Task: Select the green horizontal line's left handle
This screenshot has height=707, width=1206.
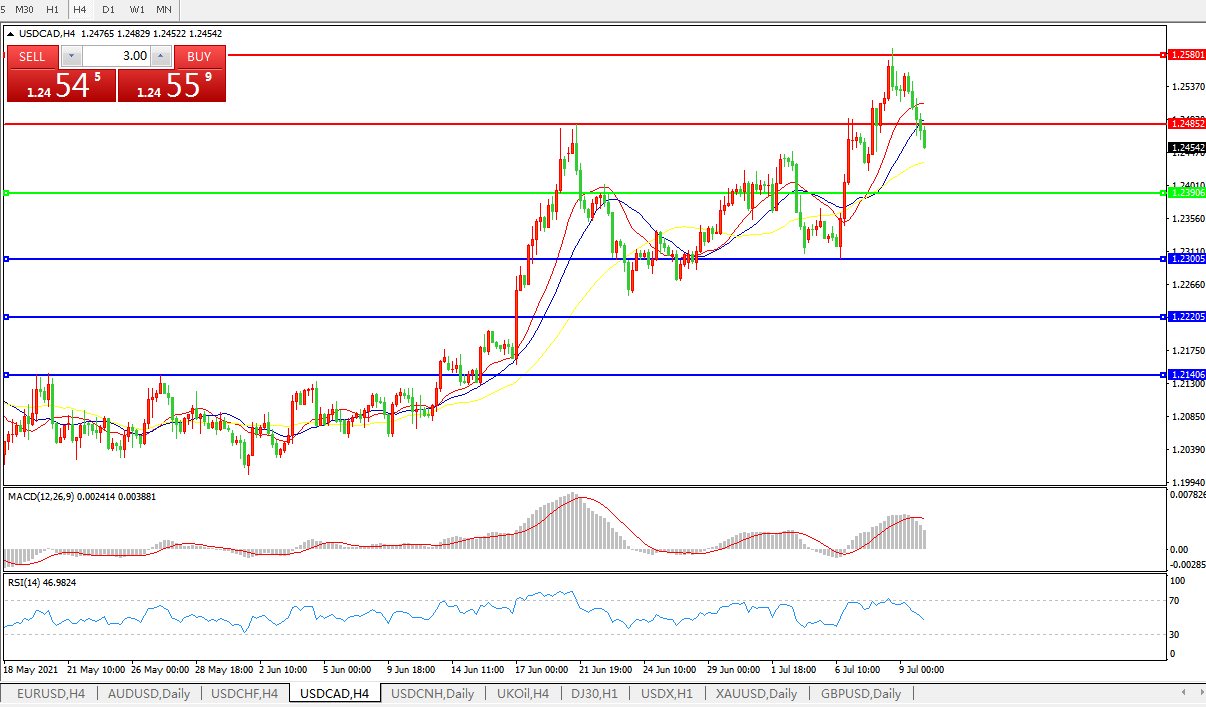Action: point(6,193)
